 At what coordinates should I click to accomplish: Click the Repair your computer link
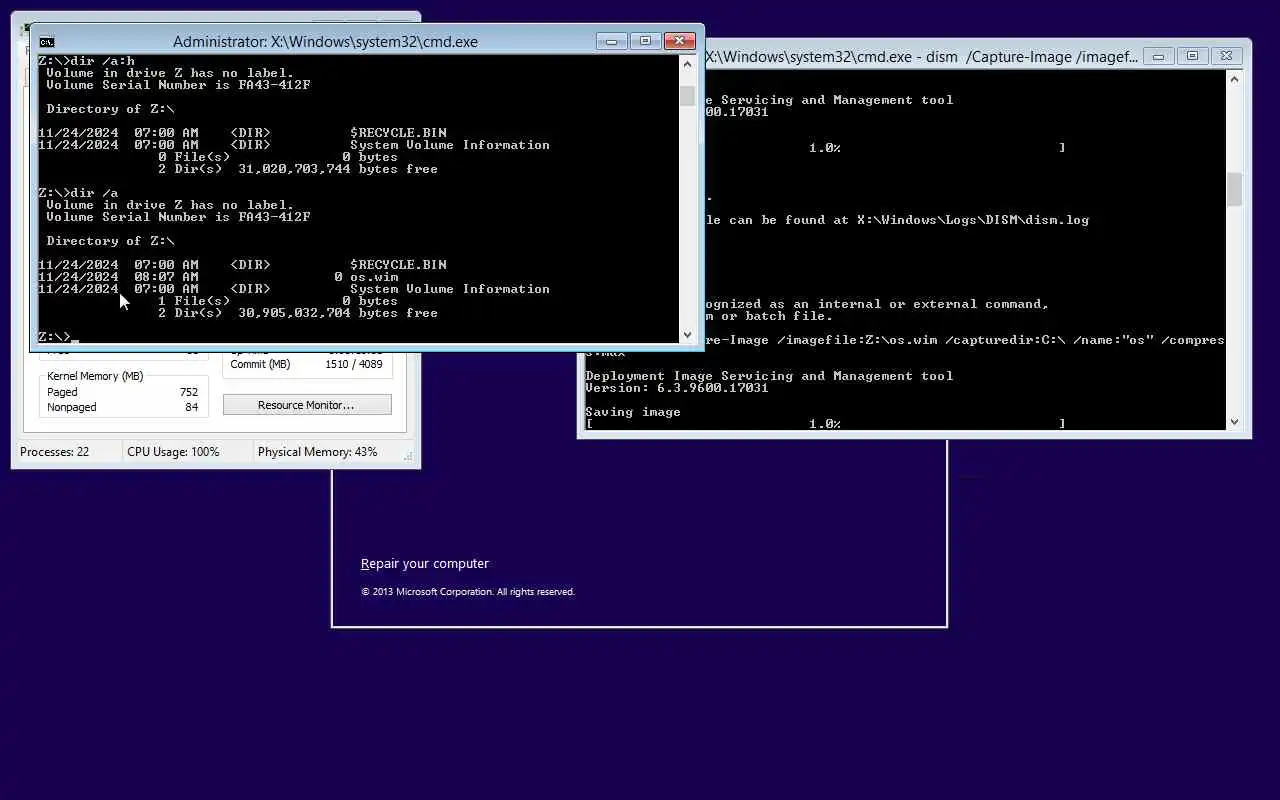tap(425, 564)
